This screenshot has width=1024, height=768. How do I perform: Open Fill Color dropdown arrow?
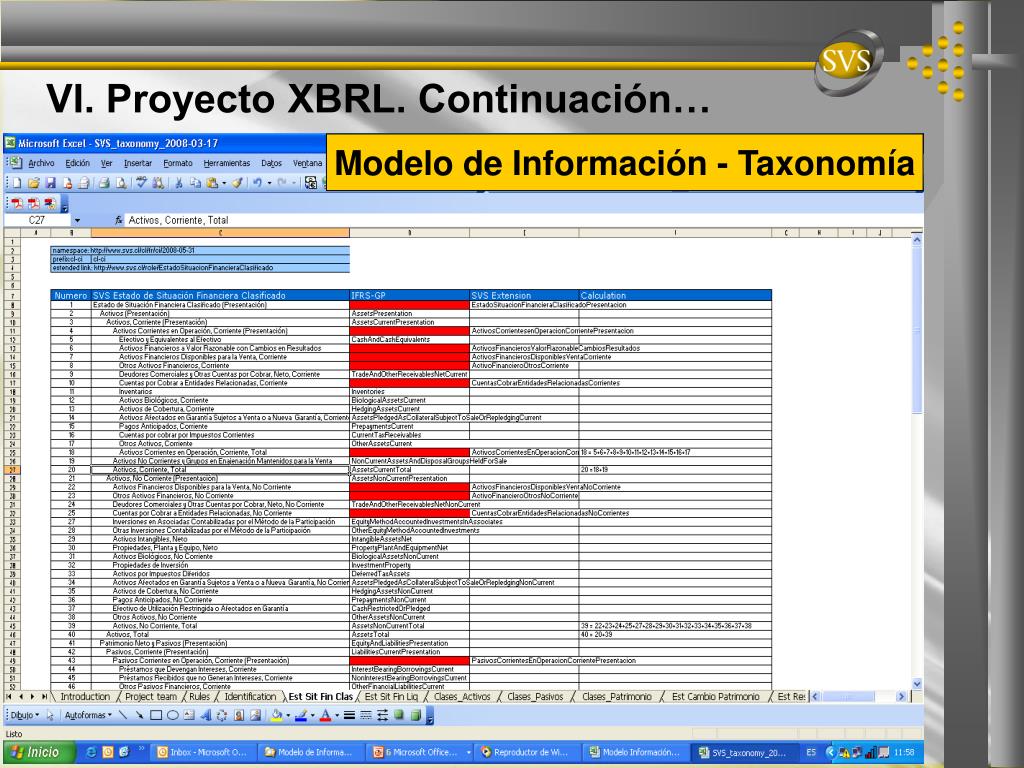tap(288, 715)
